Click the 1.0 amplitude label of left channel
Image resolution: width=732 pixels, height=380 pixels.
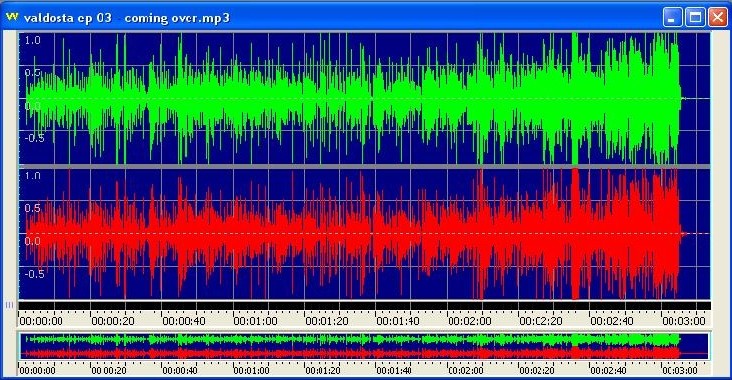coord(32,40)
